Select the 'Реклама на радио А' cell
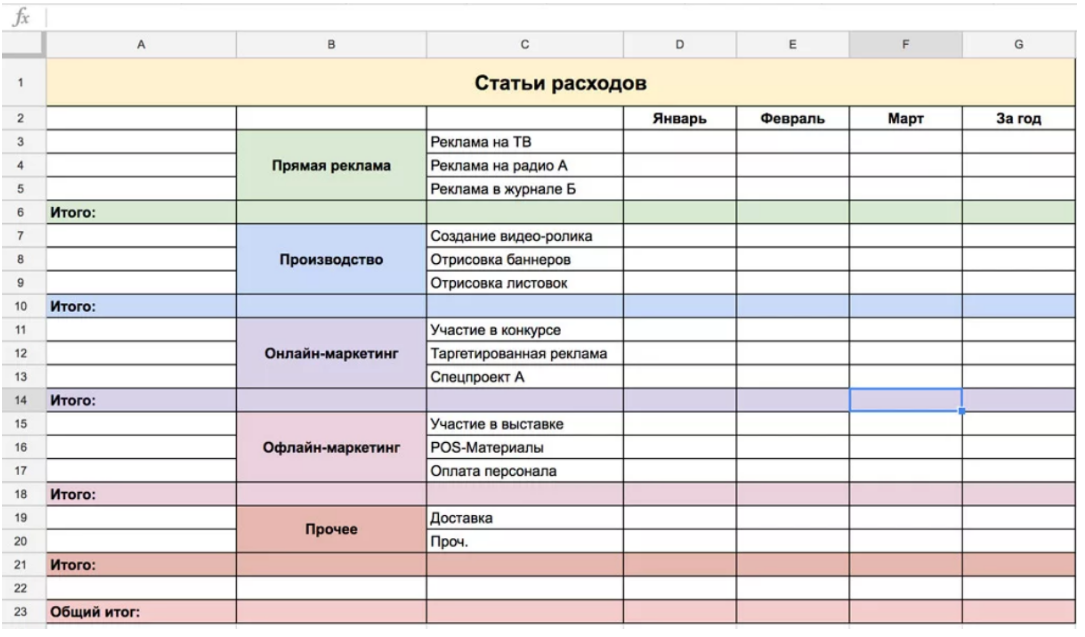This screenshot has width=1085, height=637. click(x=525, y=165)
